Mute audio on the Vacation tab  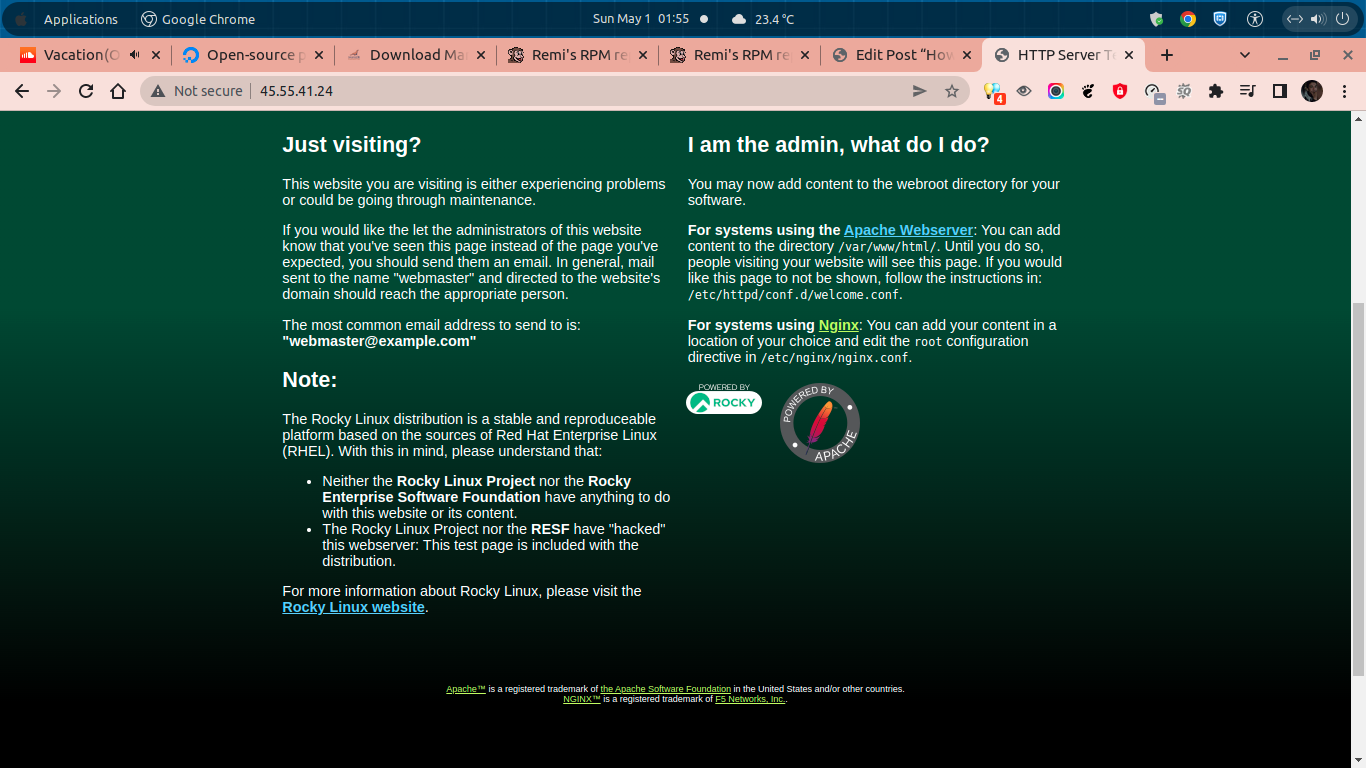pyautogui.click(x=134, y=55)
